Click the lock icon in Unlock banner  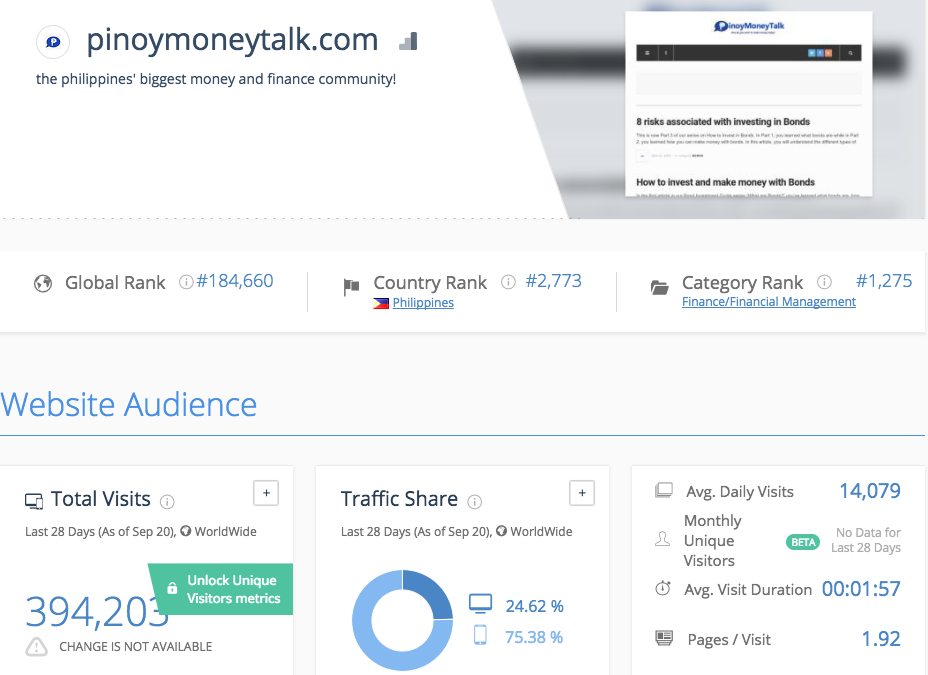click(x=172, y=588)
